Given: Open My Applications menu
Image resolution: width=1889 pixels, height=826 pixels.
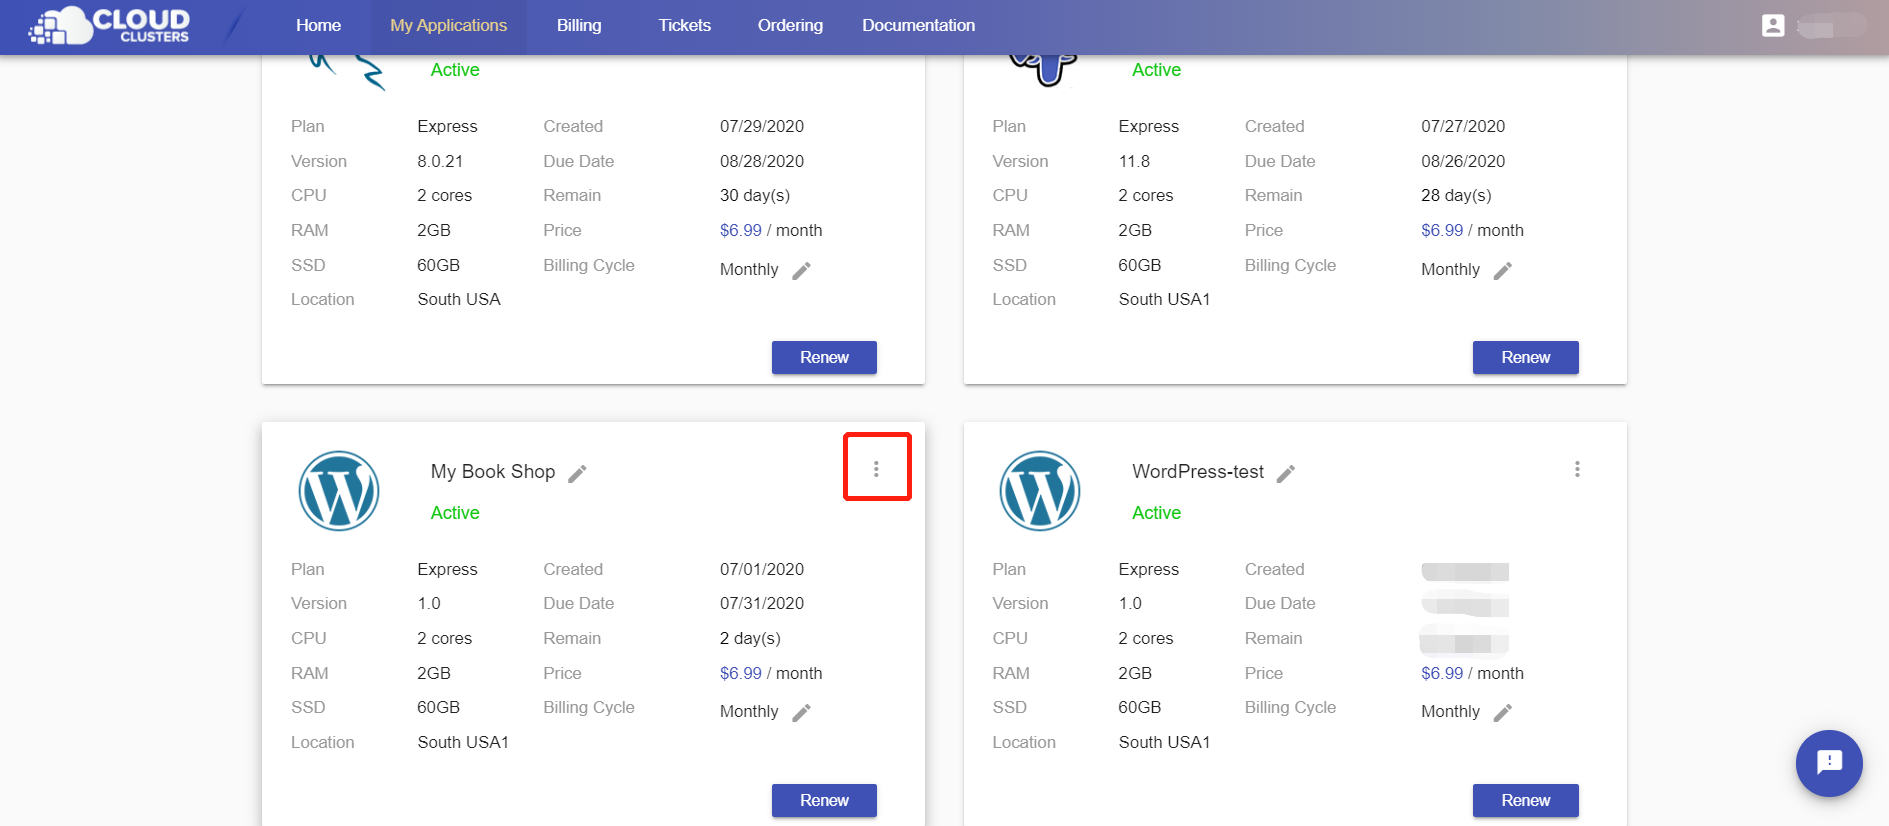Looking at the screenshot, I should 448,26.
